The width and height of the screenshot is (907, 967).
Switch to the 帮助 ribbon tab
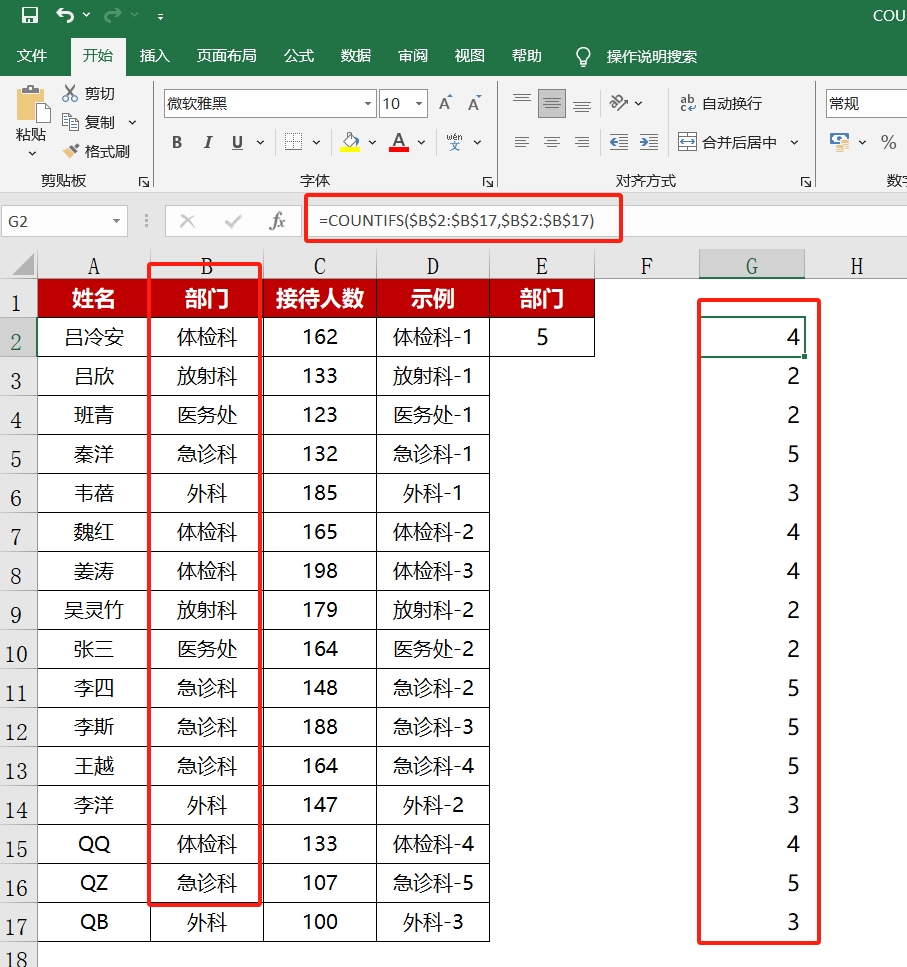click(x=527, y=56)
